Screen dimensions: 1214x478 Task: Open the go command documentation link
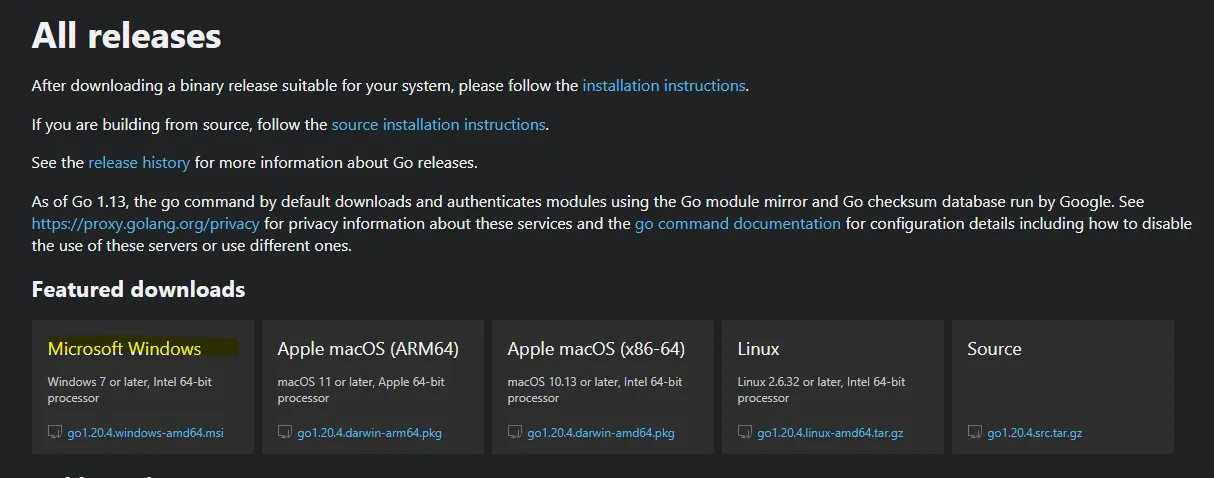pos(737,224)
